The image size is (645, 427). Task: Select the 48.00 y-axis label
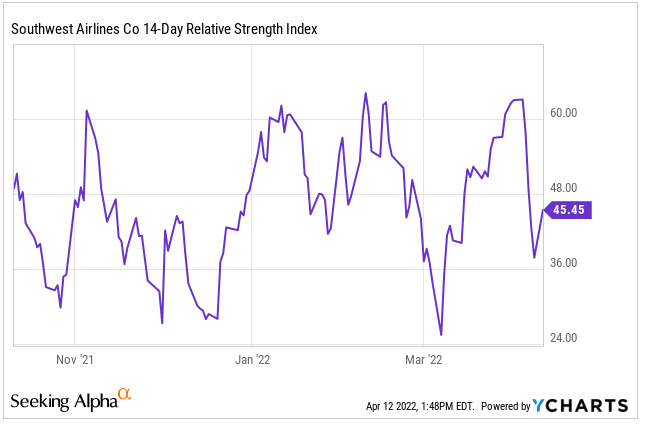566,188
